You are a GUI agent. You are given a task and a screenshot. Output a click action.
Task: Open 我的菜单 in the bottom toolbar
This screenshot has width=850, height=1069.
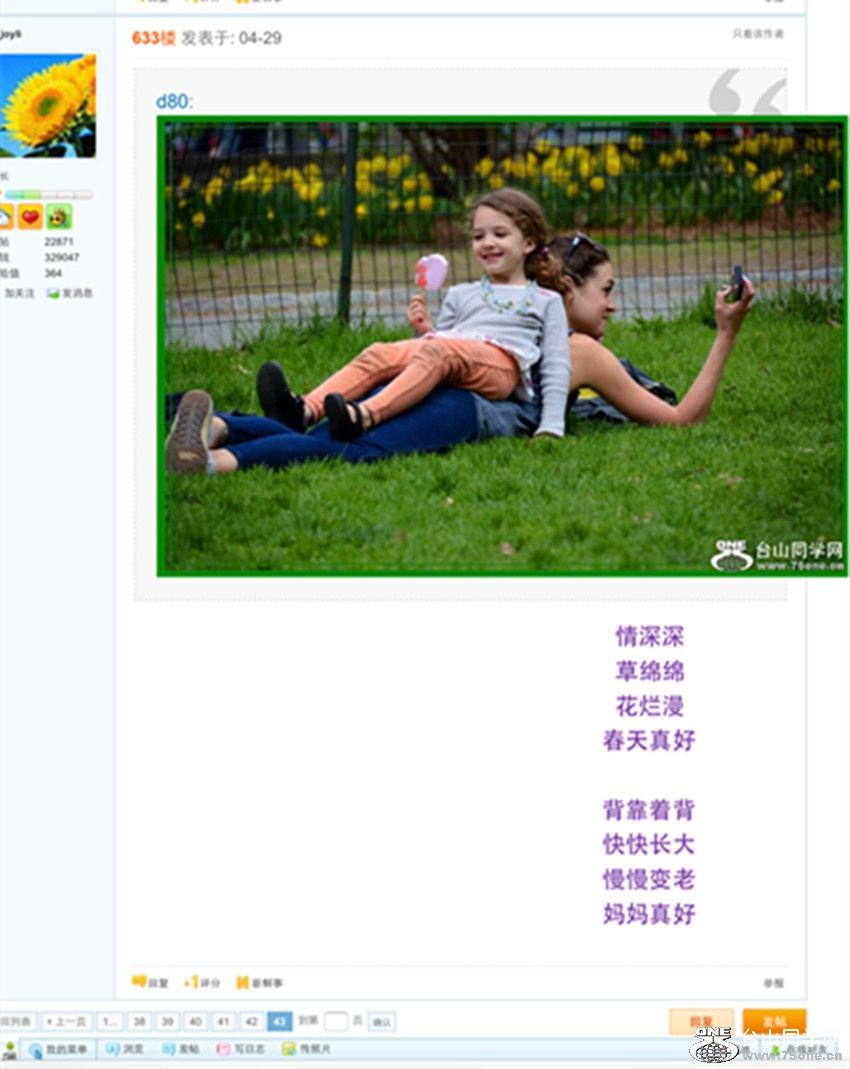click(59, 1049)
